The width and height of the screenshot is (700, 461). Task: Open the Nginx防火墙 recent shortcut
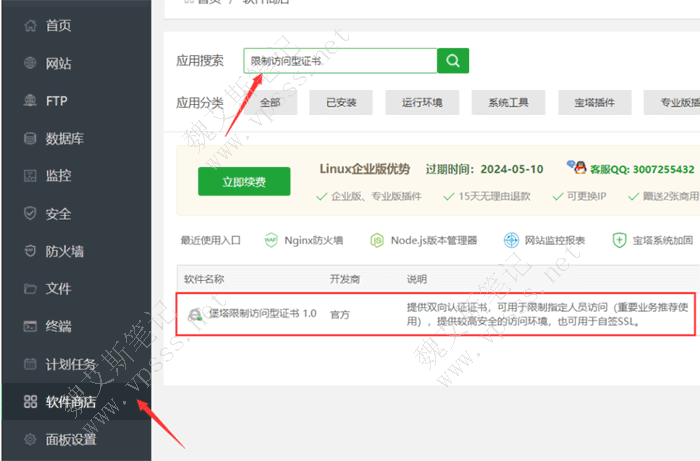pyautogui.click(x=304, y=241)
